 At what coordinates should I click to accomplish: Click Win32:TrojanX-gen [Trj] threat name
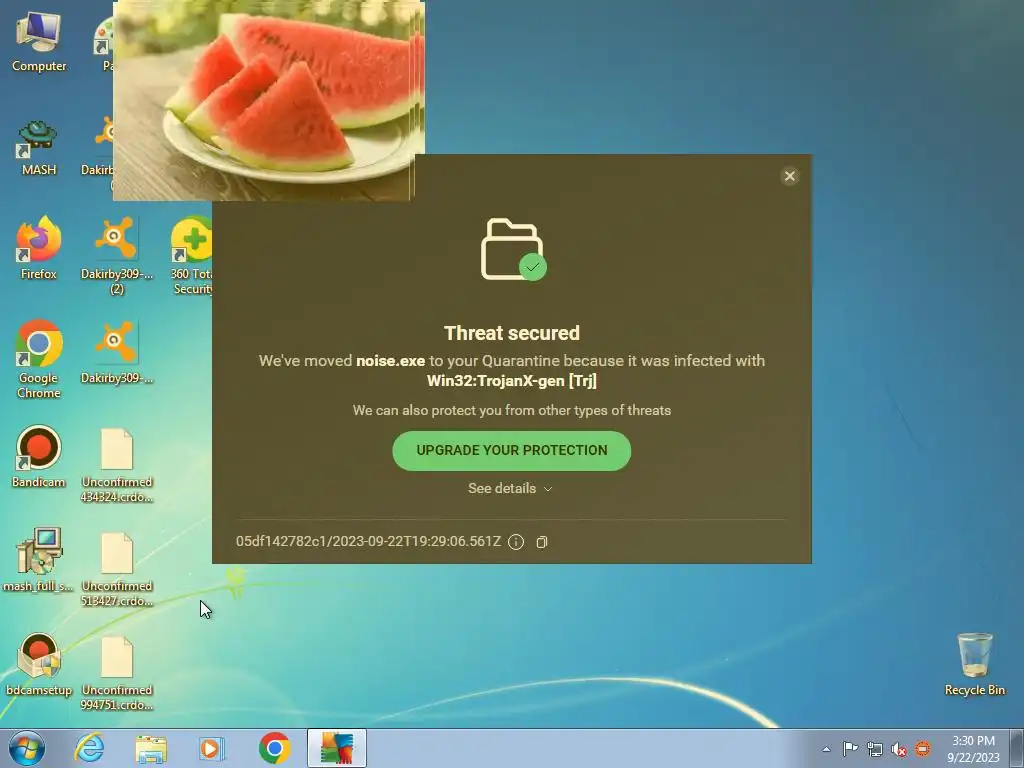click(511, 381)
